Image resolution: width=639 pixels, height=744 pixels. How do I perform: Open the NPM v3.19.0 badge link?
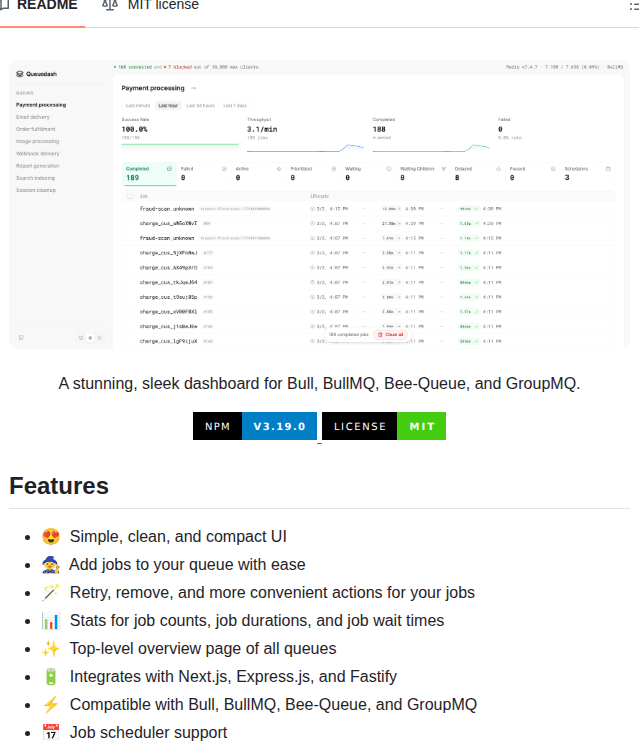255,426
